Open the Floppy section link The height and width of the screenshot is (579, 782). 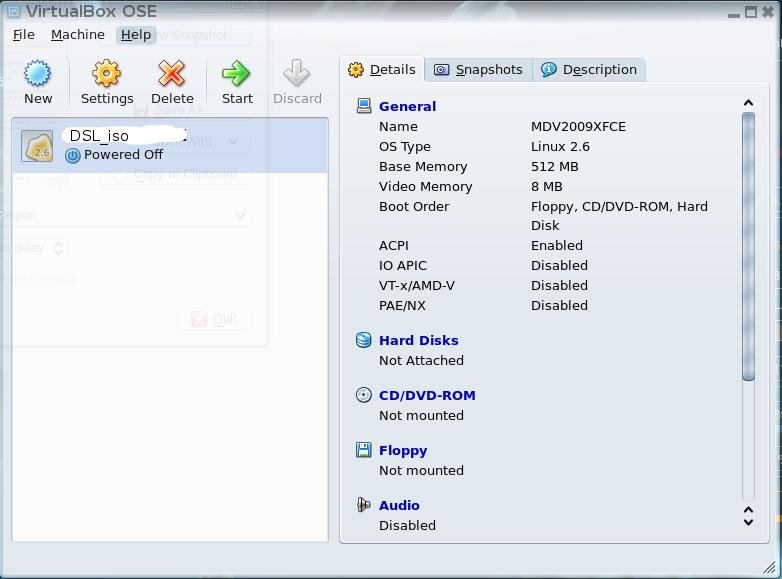tap(403, 451)
